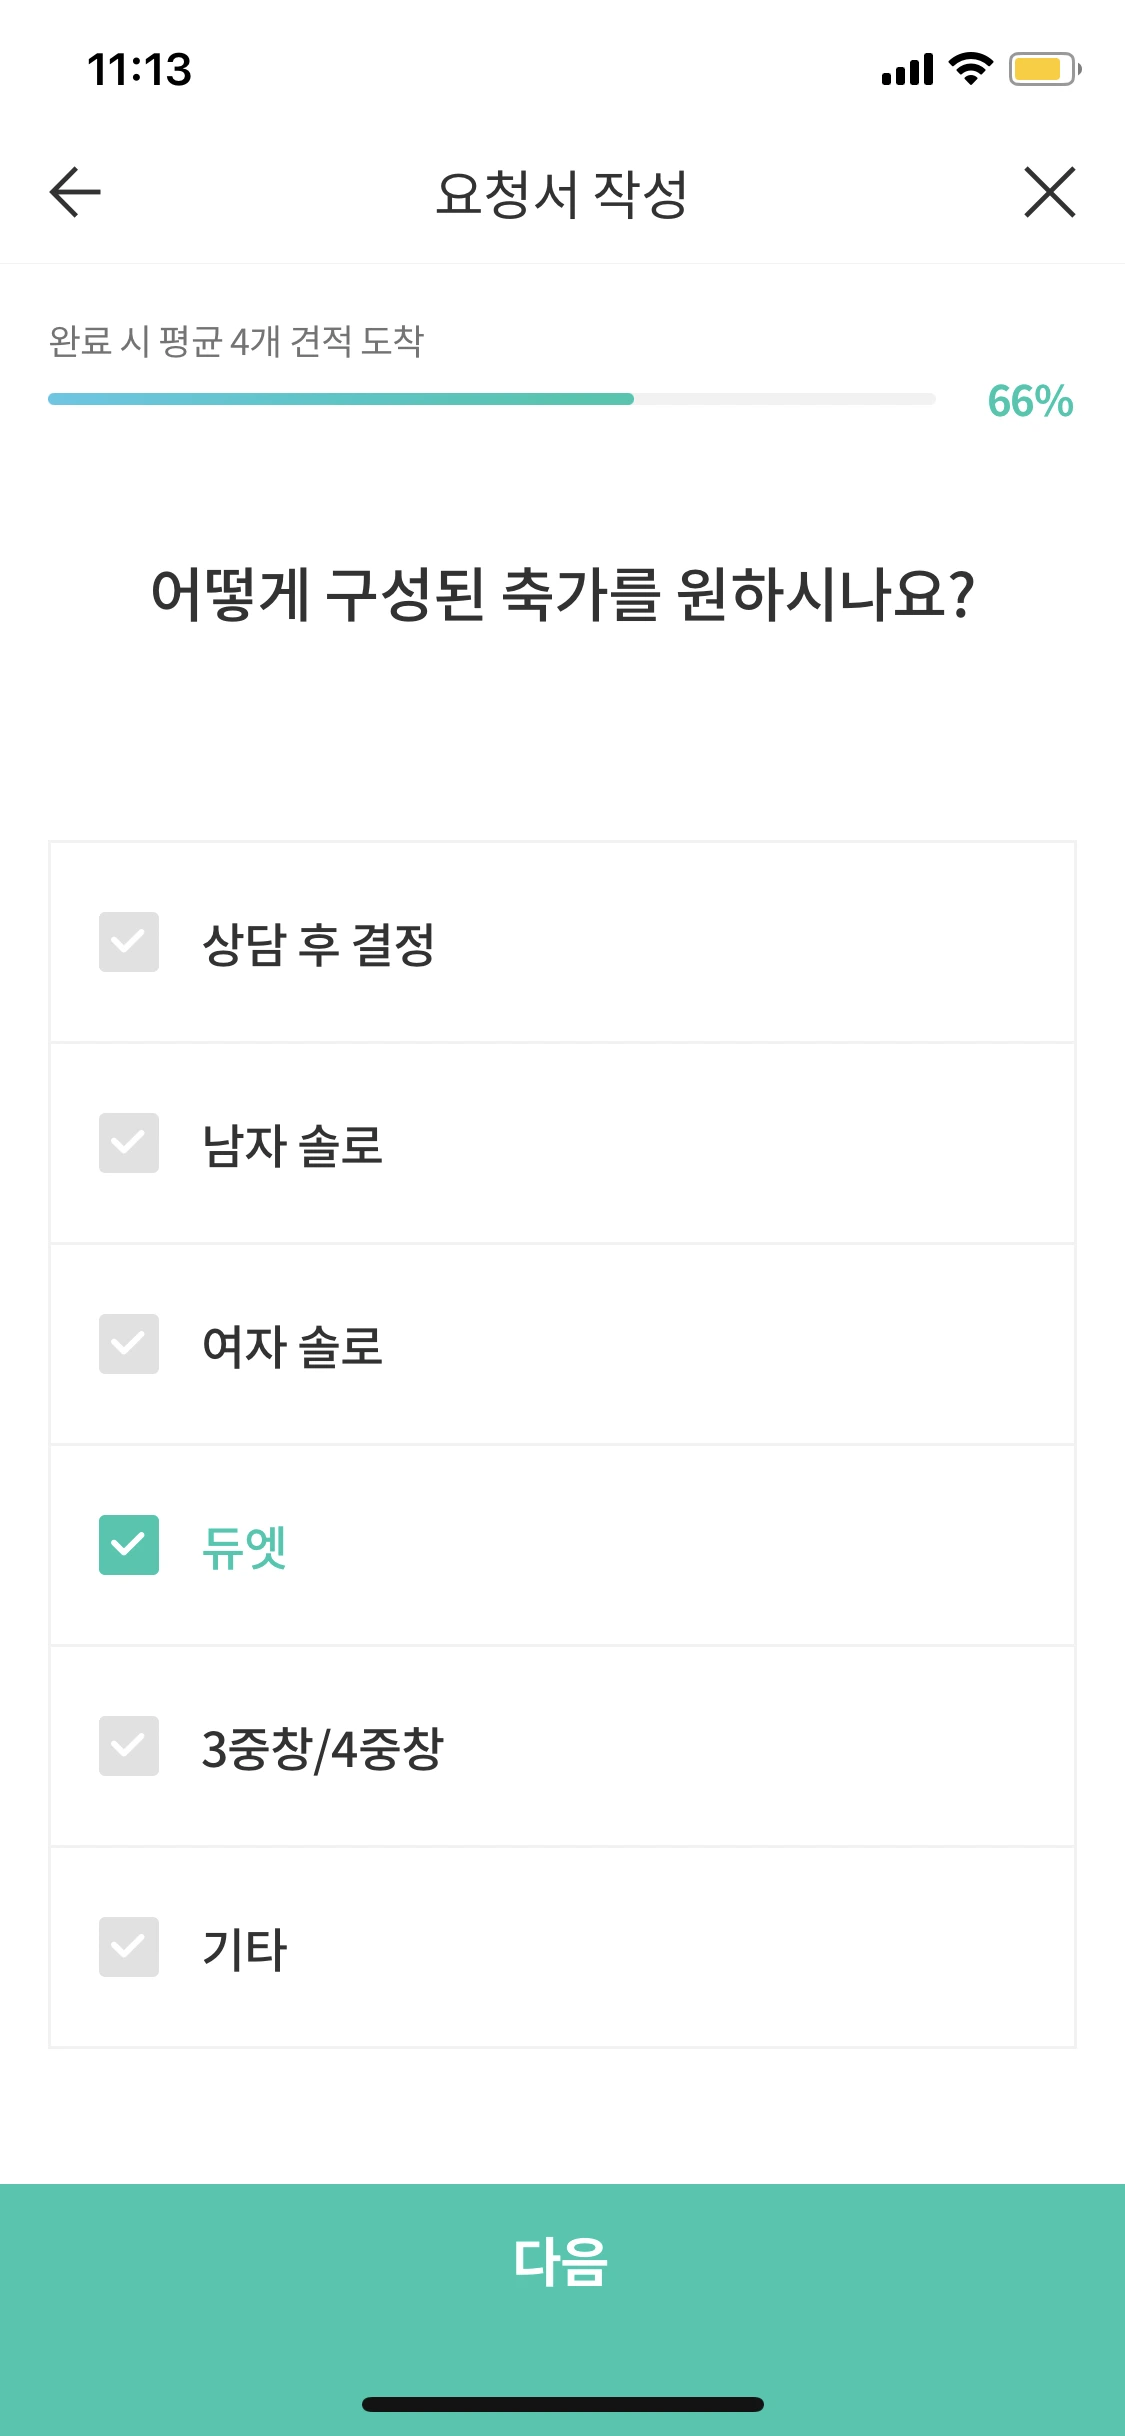1125x2436 pixels.
Task: Select the 상담 후 결정 option label
Action: click(x=319, y=944)
